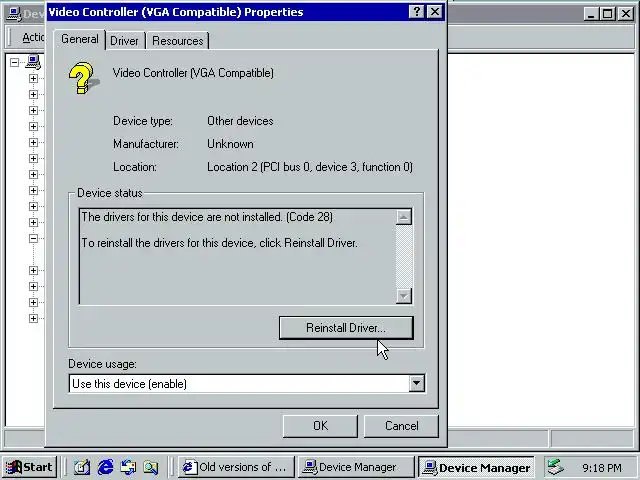Click the yellow question mark device icon
The width and height of the screenshot is (640, 480).
[x=83, y=78]
